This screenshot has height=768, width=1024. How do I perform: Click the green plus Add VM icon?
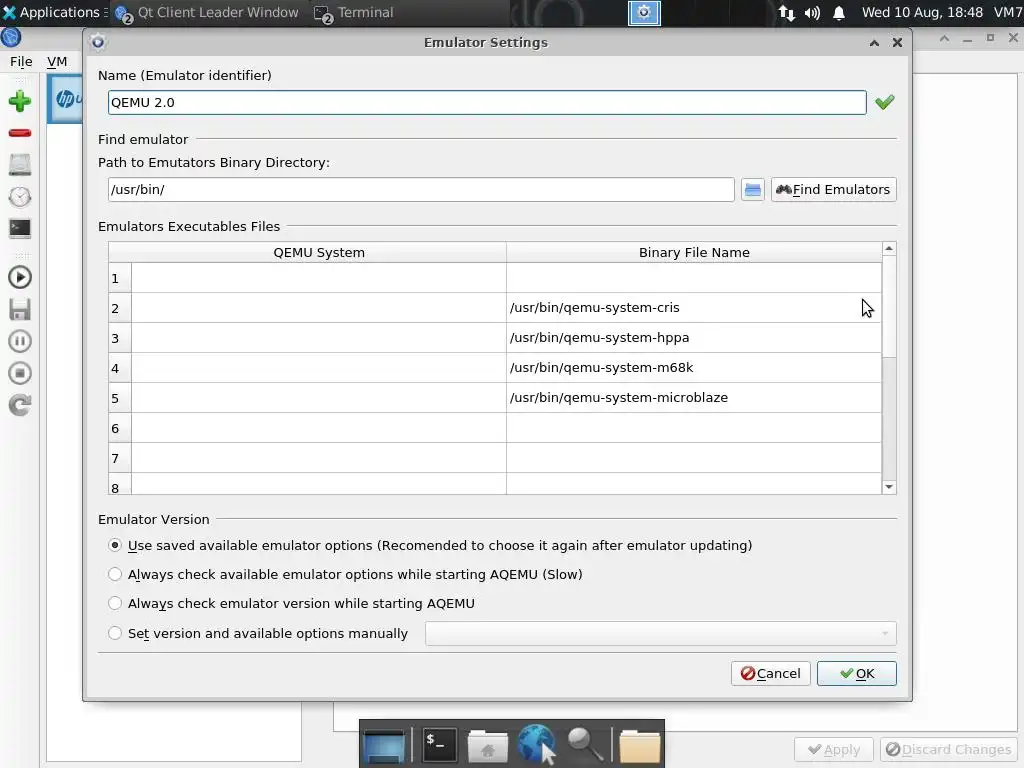(20, 101)
